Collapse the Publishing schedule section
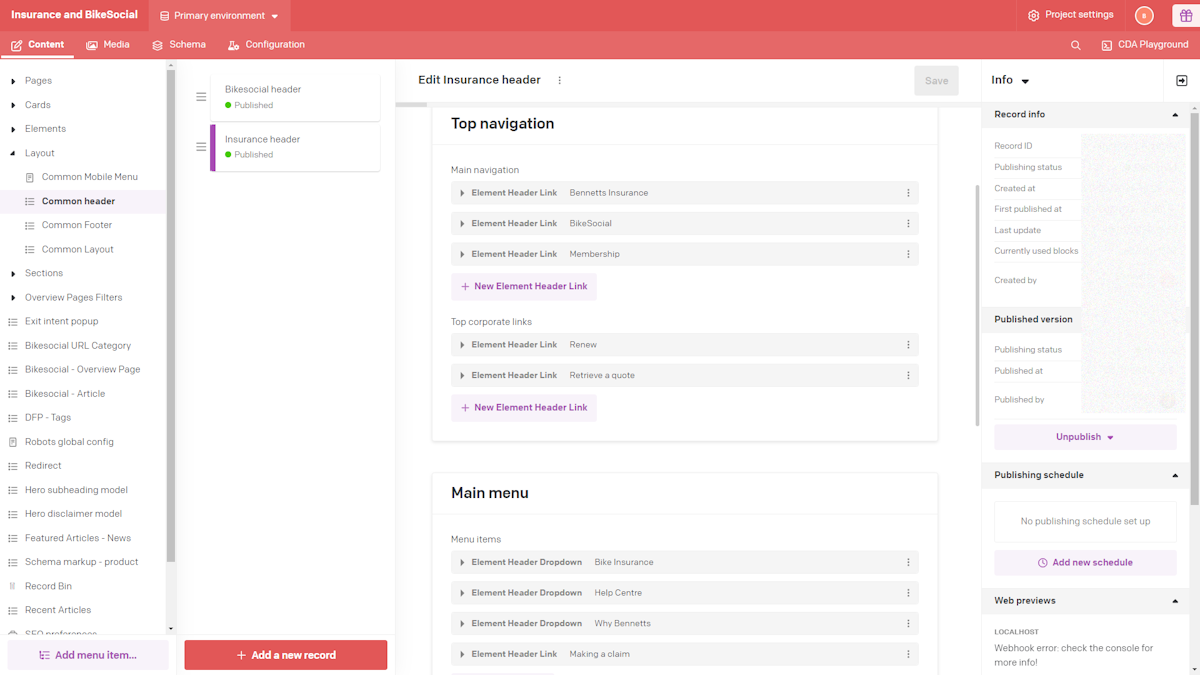1200x675 pixels. point(1175,476)
